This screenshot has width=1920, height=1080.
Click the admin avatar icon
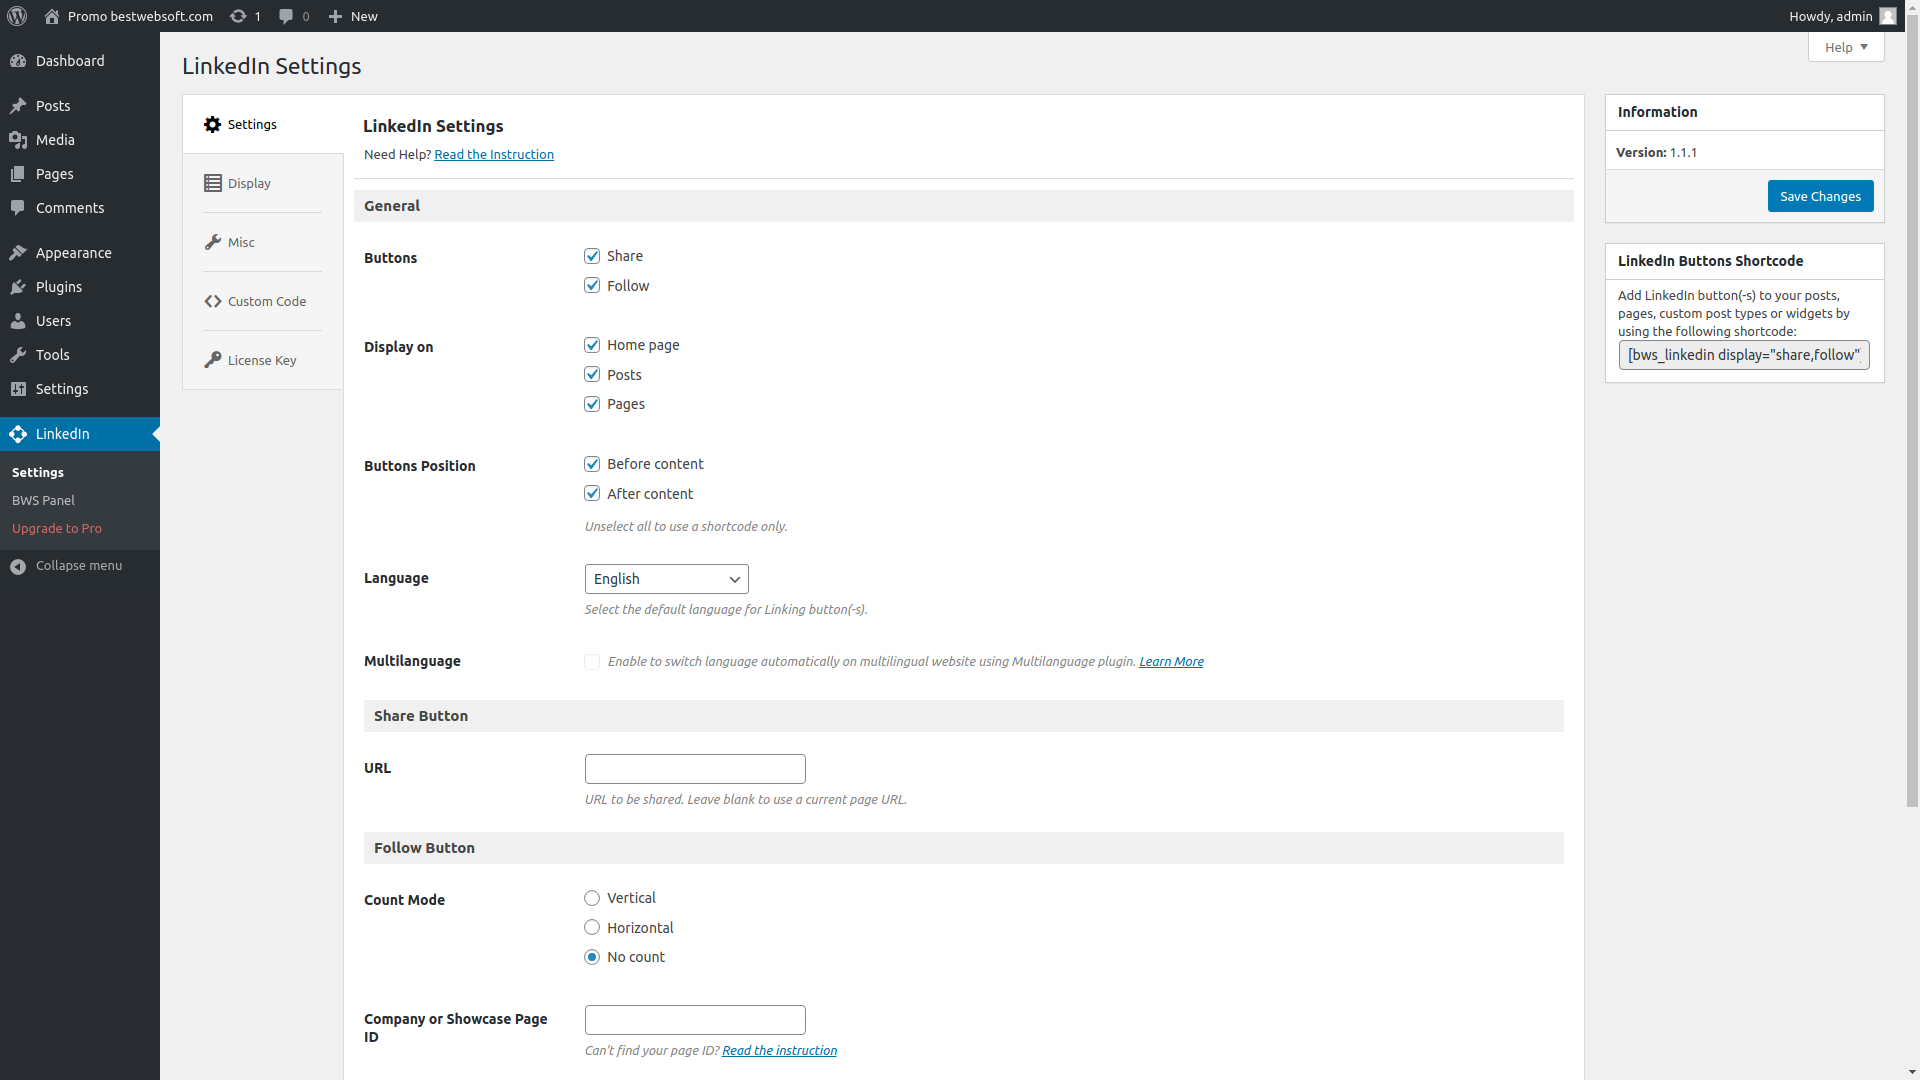[1888, 16]
